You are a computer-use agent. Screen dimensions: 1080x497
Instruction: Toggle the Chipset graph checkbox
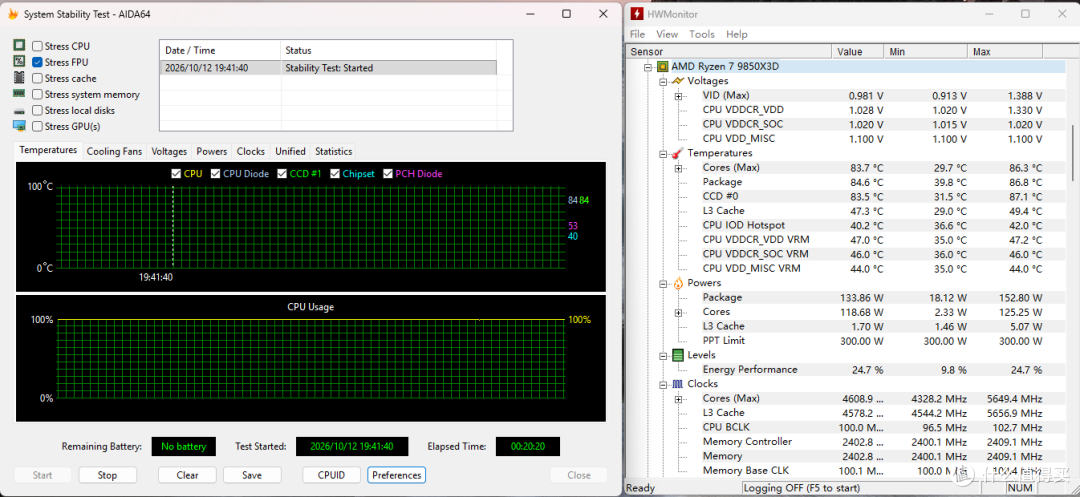pos(335,173)
